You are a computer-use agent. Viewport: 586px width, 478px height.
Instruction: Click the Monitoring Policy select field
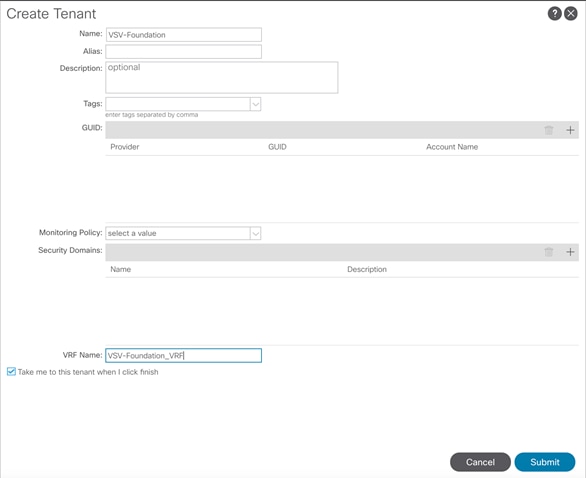(178, 234)
